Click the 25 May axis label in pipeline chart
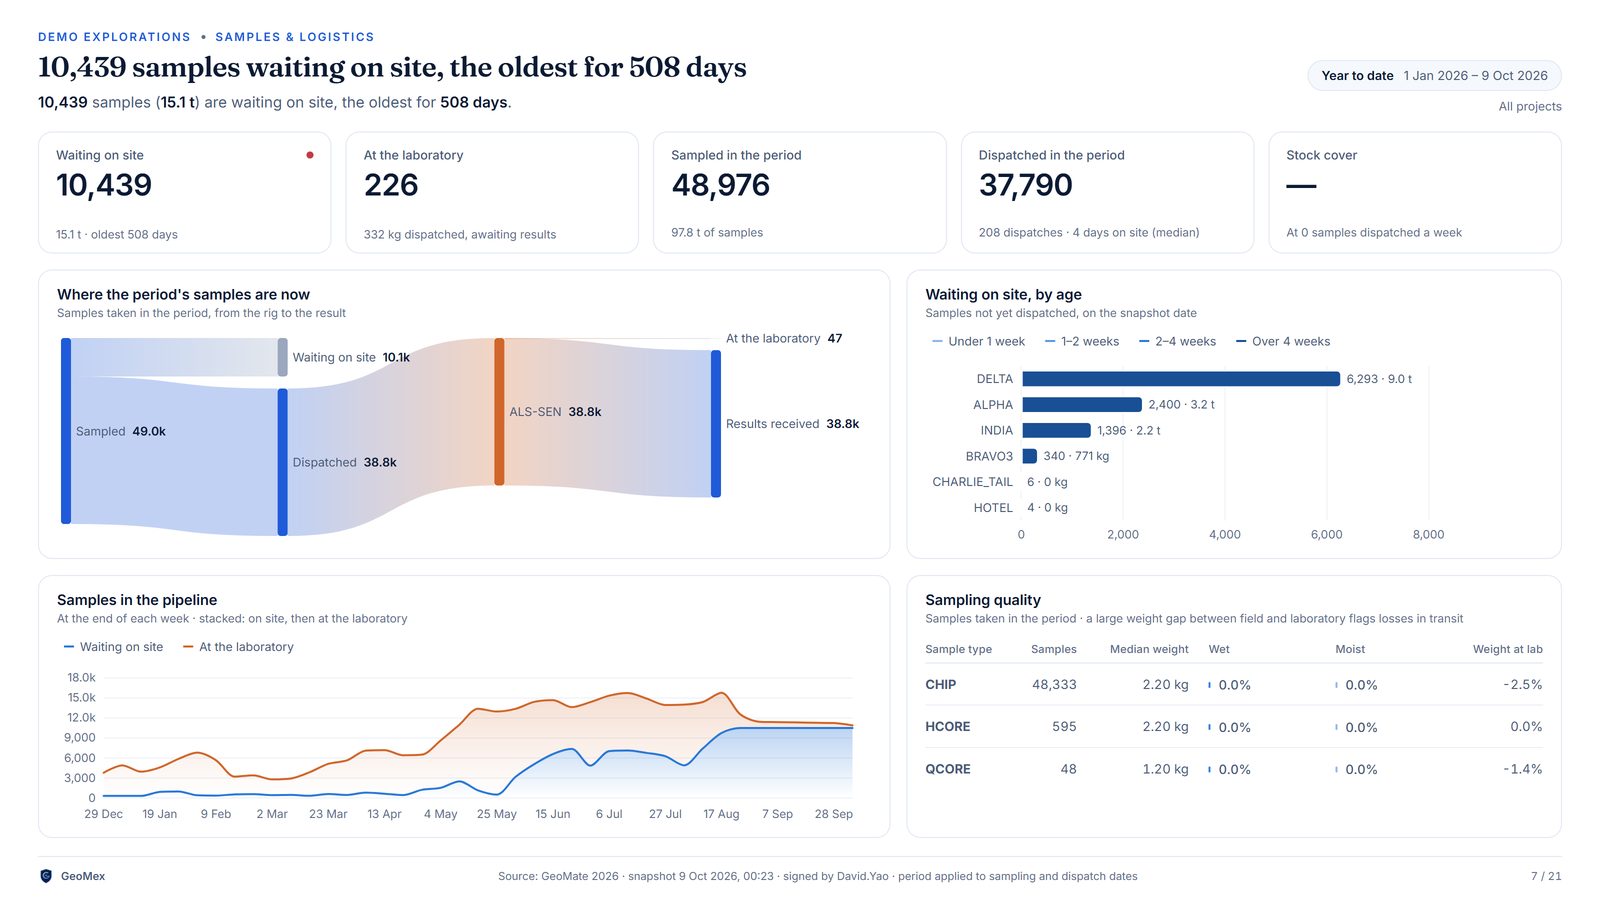The image size is (1600, 900). pyautogui.click(x=497, y=814)
